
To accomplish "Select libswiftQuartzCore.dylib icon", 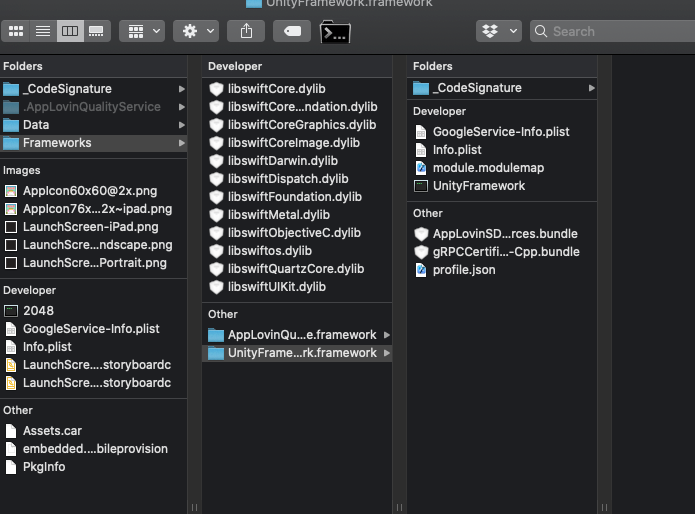I will pos(216,269).
